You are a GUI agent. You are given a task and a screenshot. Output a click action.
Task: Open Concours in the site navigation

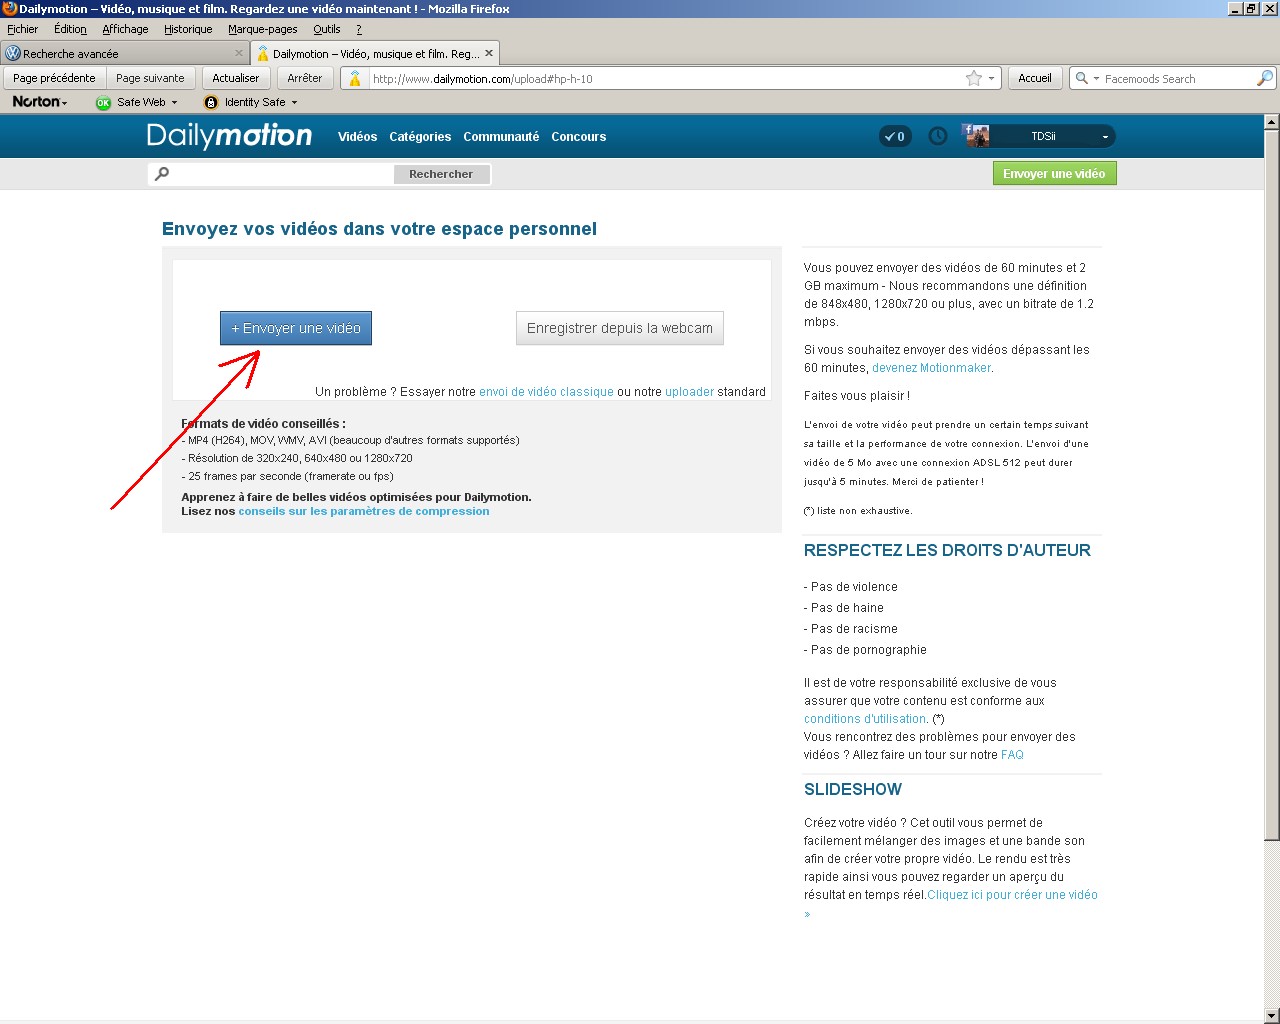tap(579, 137)
